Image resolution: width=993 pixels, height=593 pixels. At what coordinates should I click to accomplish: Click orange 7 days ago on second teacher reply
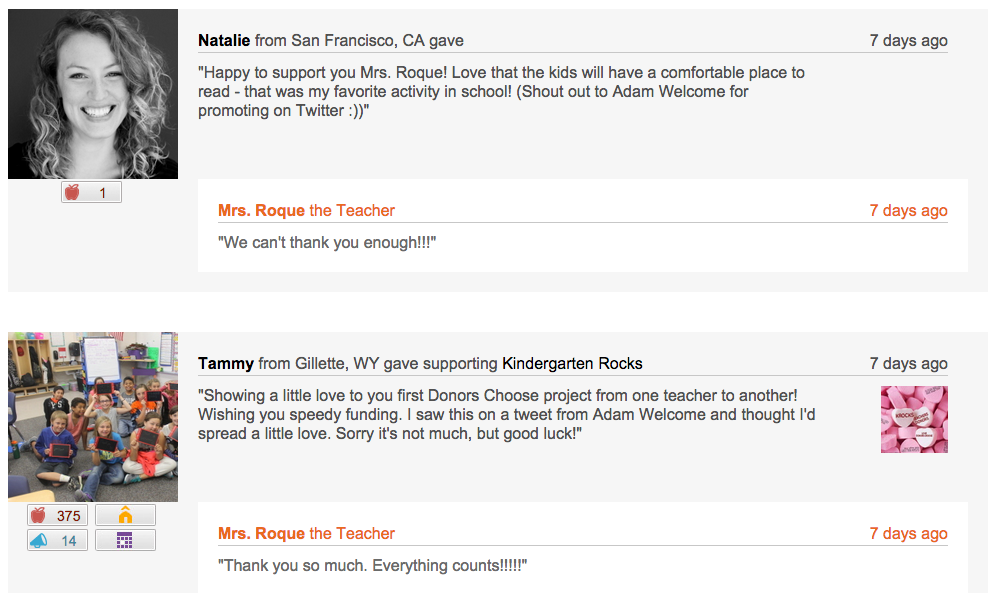coord(908,533)
